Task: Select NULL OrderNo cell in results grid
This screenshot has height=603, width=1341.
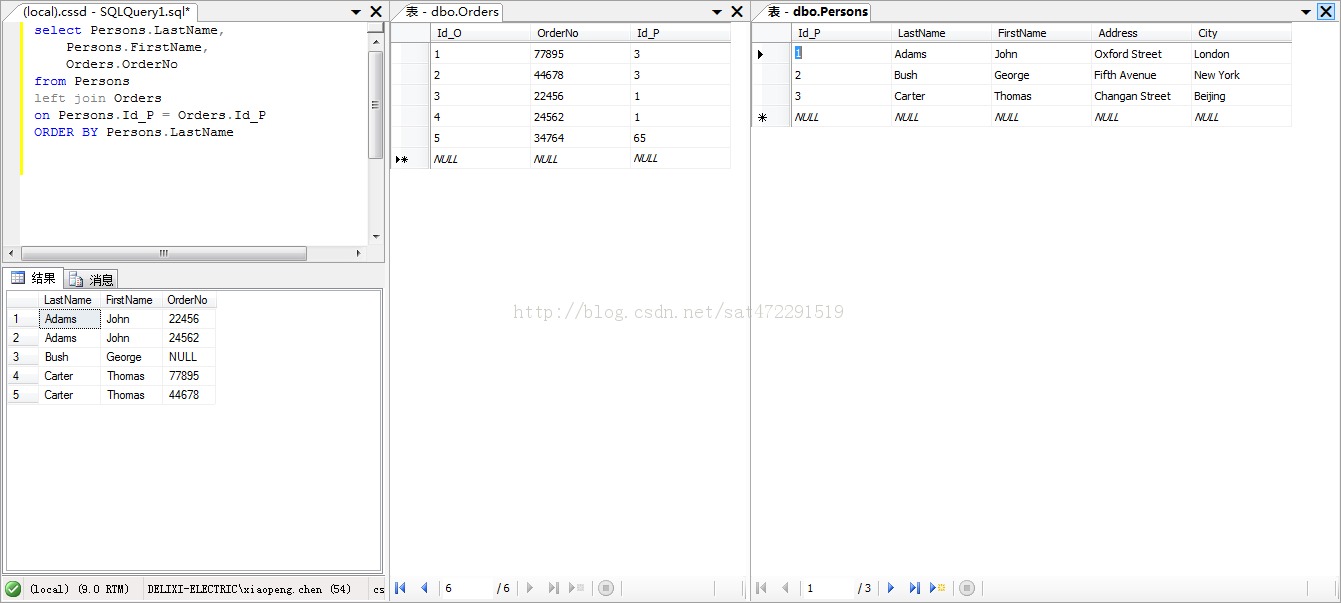Action: point(189,357)
